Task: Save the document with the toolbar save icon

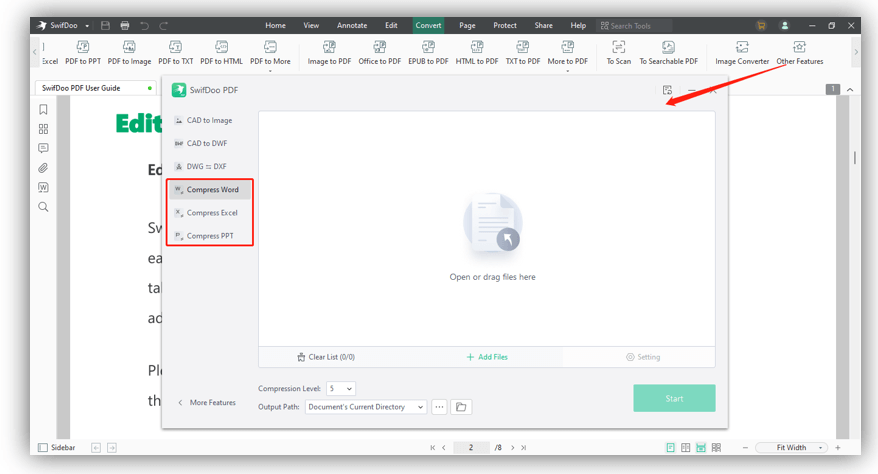Action: tap(105, 26)
